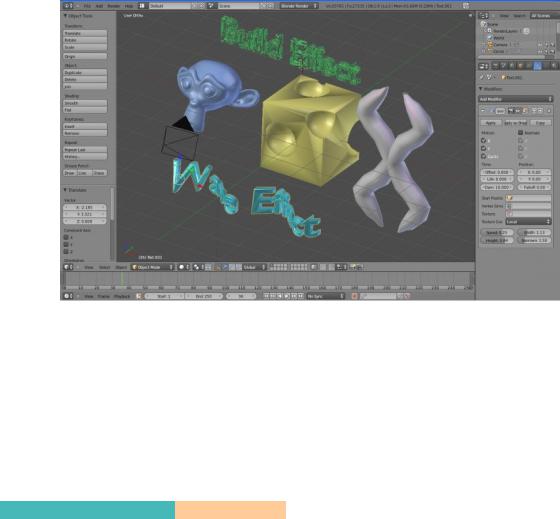
Task: Toggle Constraint Axis Z checkbox
Action: click(66, 251)
